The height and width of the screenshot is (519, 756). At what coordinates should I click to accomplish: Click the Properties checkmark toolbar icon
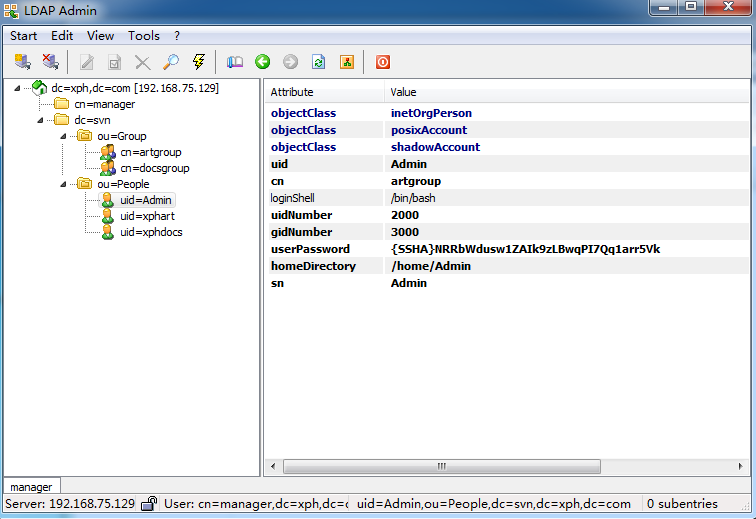click(x=114, y=62)
